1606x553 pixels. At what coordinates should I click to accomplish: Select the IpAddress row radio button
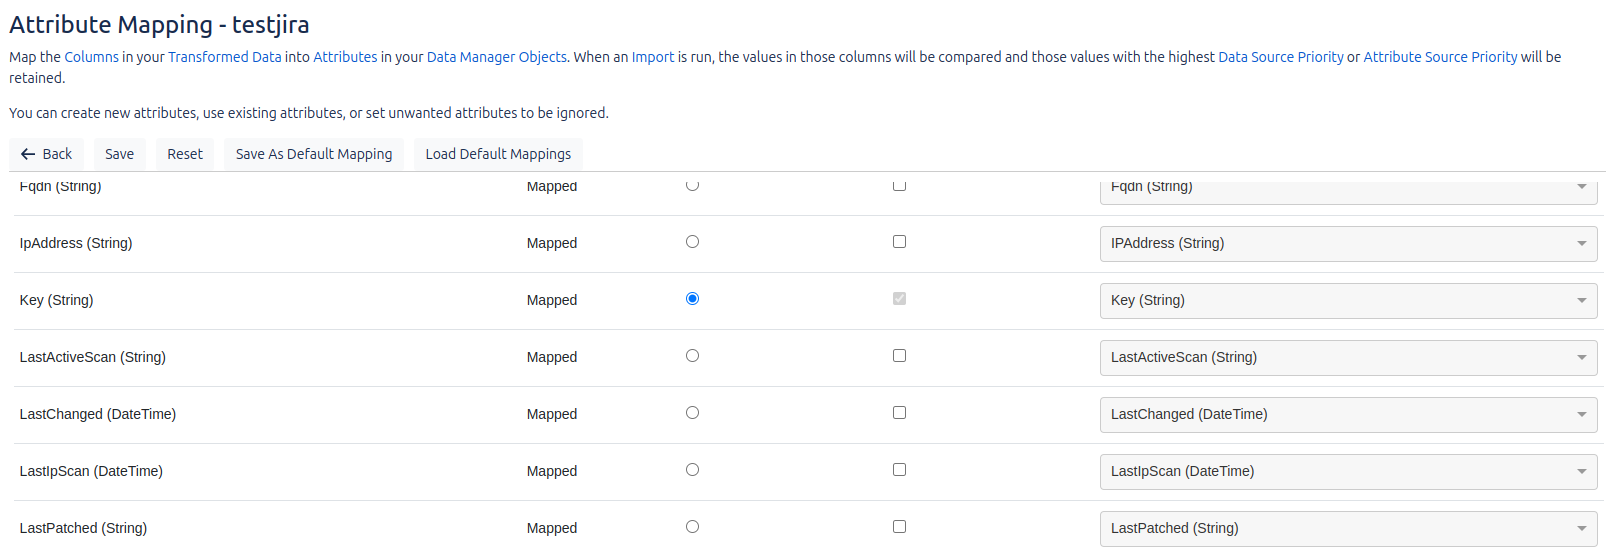click(692, 242)
